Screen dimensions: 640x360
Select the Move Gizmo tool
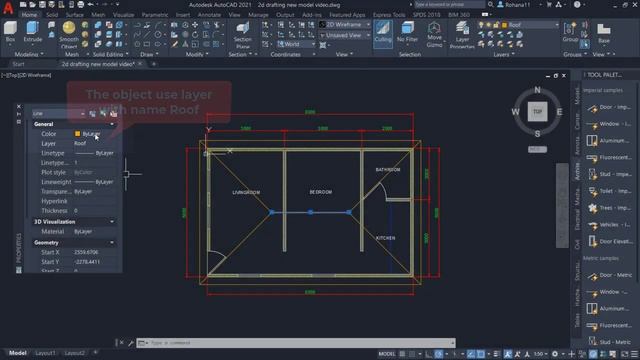434,34
